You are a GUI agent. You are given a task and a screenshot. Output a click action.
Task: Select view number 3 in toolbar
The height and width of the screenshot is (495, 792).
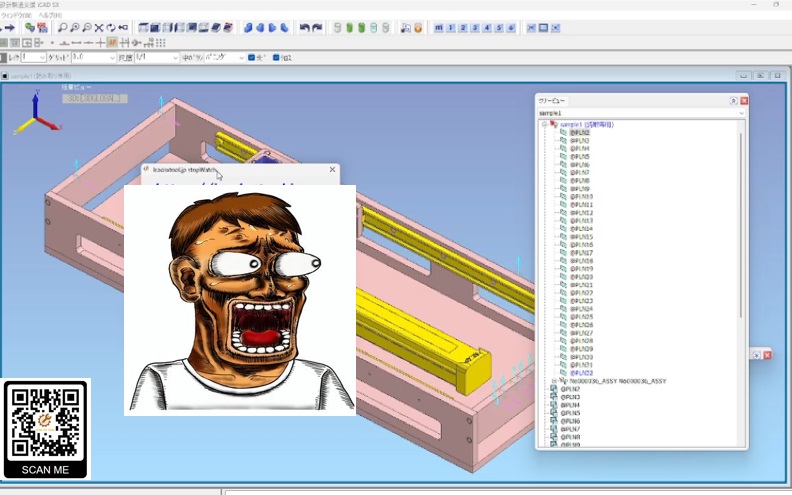[475, 28]
